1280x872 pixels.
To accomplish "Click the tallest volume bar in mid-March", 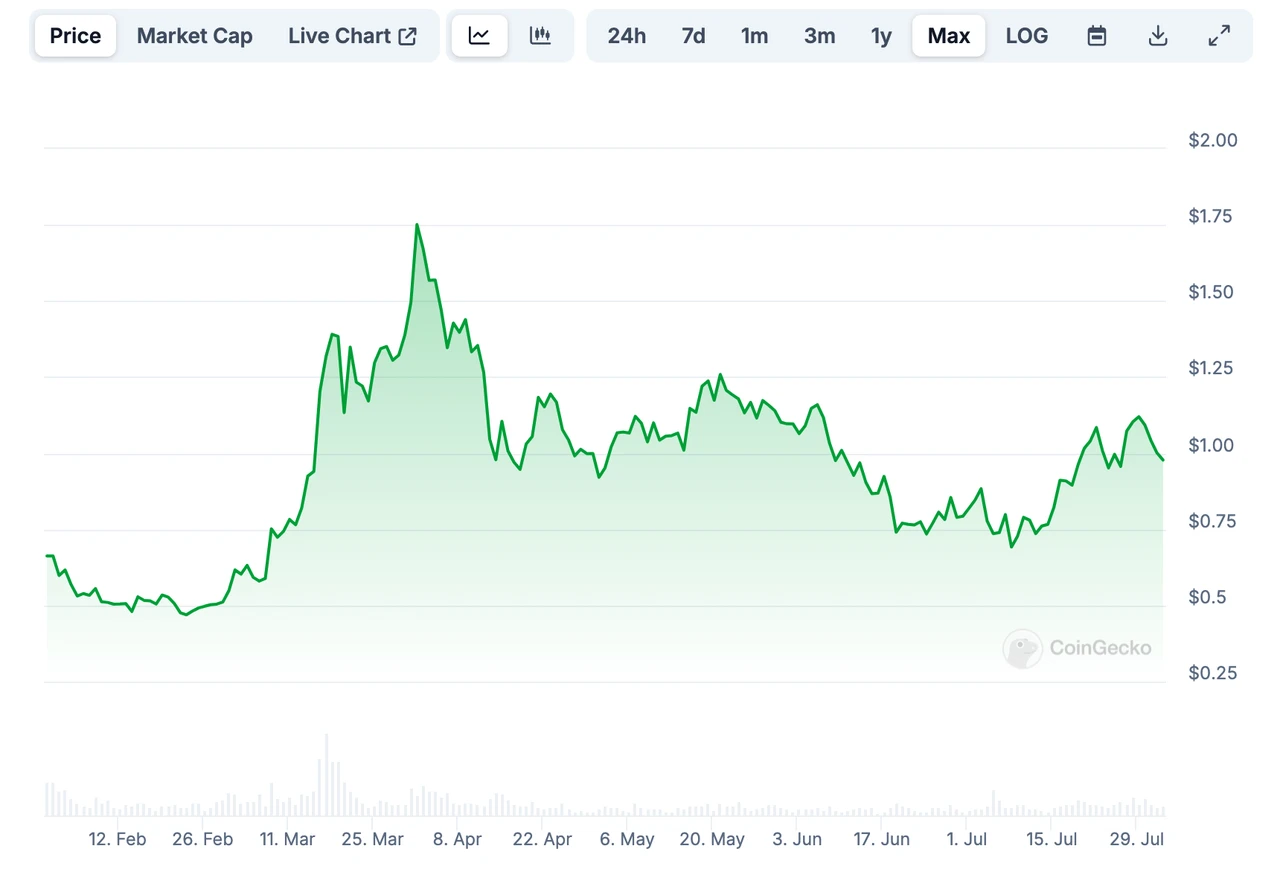I will (327, 776).
